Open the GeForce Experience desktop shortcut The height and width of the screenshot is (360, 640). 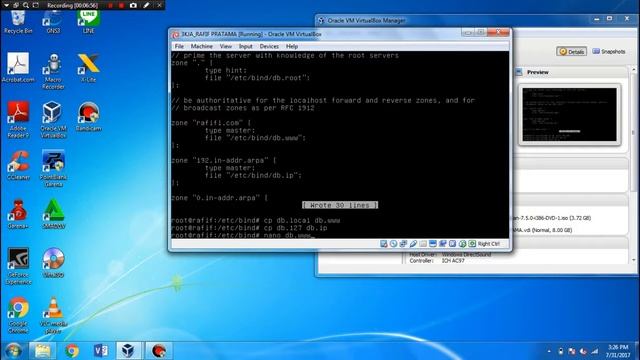(x=18, y=266)
